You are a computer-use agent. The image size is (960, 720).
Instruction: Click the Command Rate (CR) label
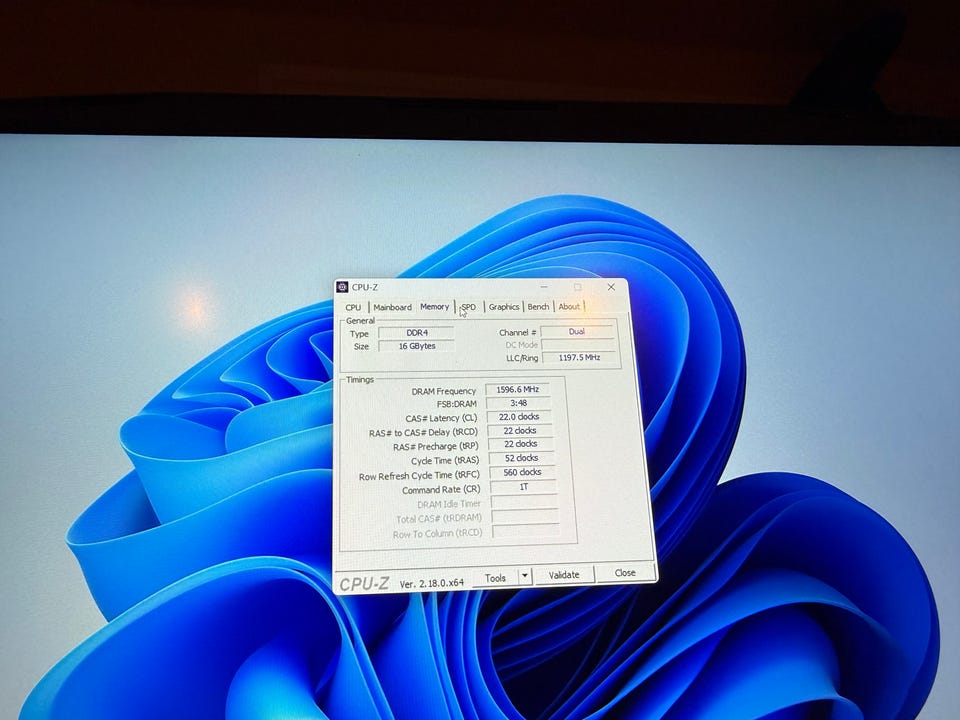coord(441,490)
